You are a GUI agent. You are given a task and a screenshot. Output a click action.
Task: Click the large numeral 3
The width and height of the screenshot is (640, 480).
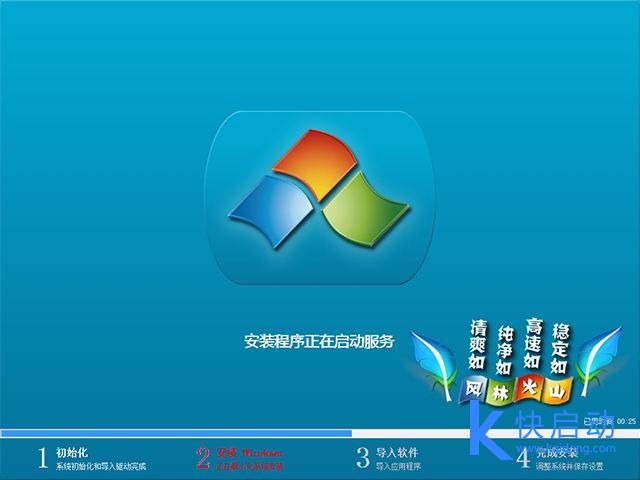pos(362,458)
